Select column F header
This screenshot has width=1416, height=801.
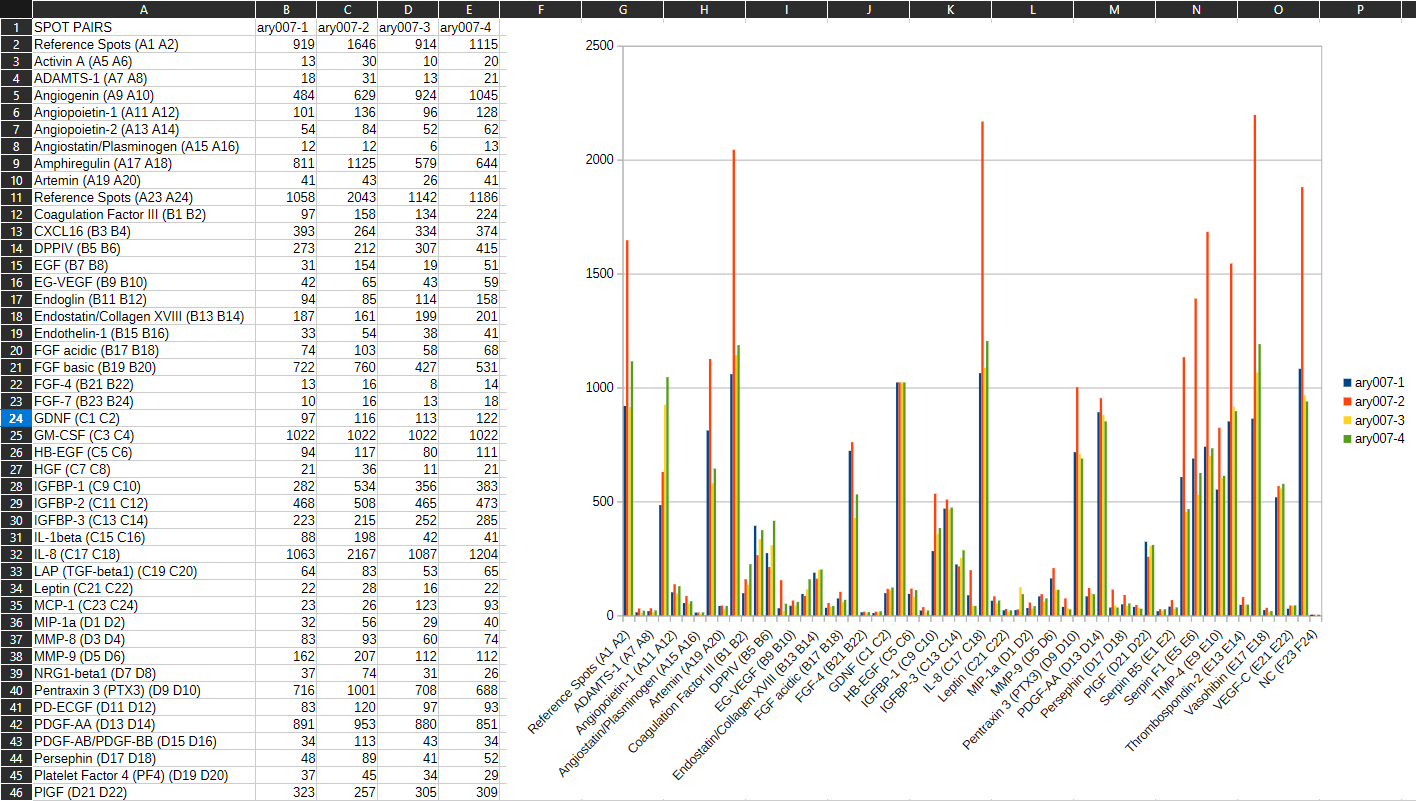click(540, 9)
